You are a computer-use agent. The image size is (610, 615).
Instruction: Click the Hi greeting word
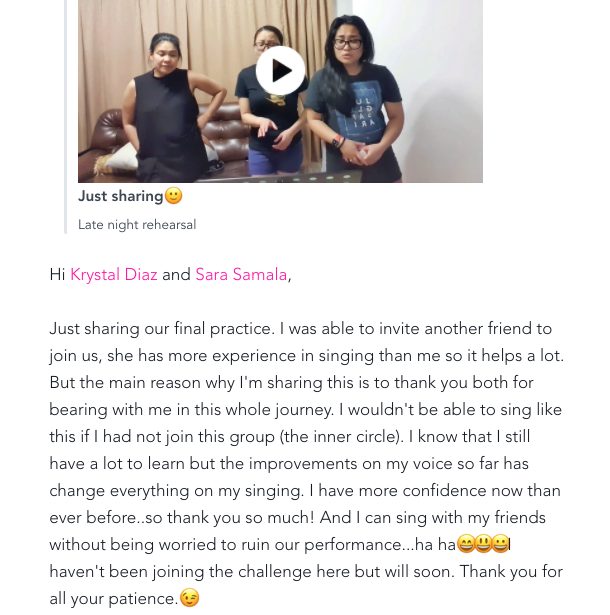[x=57, y=275]
